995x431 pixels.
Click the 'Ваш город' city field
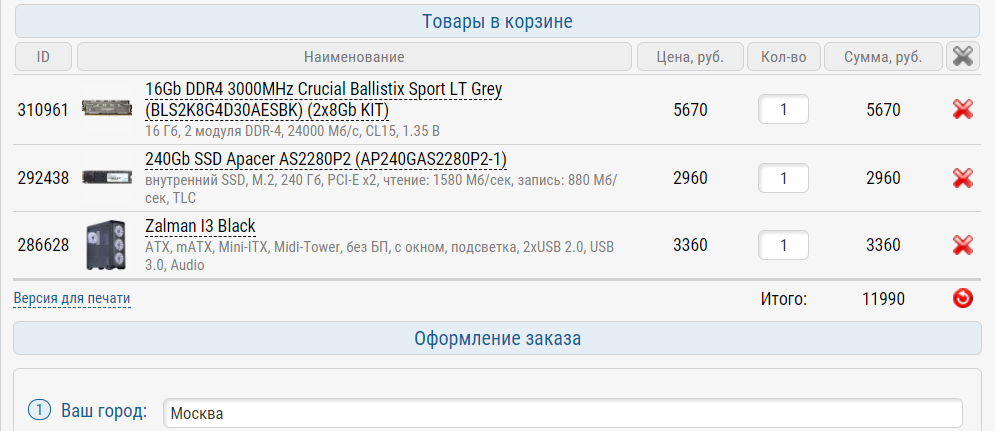(x=562, y=413)
